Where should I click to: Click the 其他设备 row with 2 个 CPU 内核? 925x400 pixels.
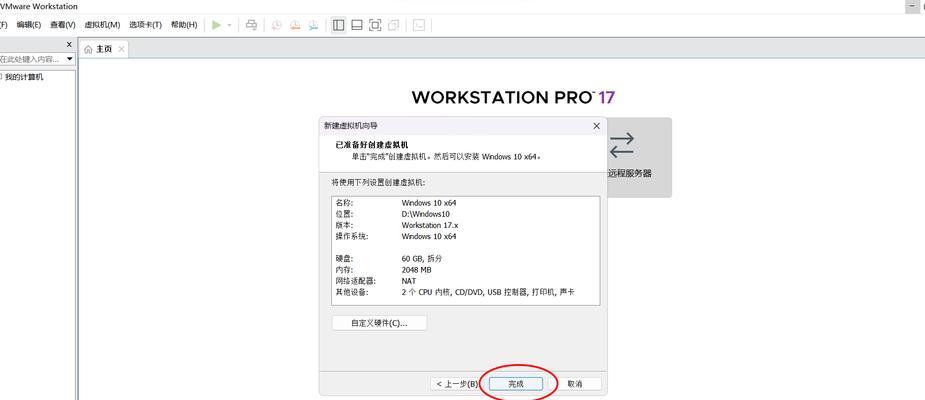click(455, 292)
